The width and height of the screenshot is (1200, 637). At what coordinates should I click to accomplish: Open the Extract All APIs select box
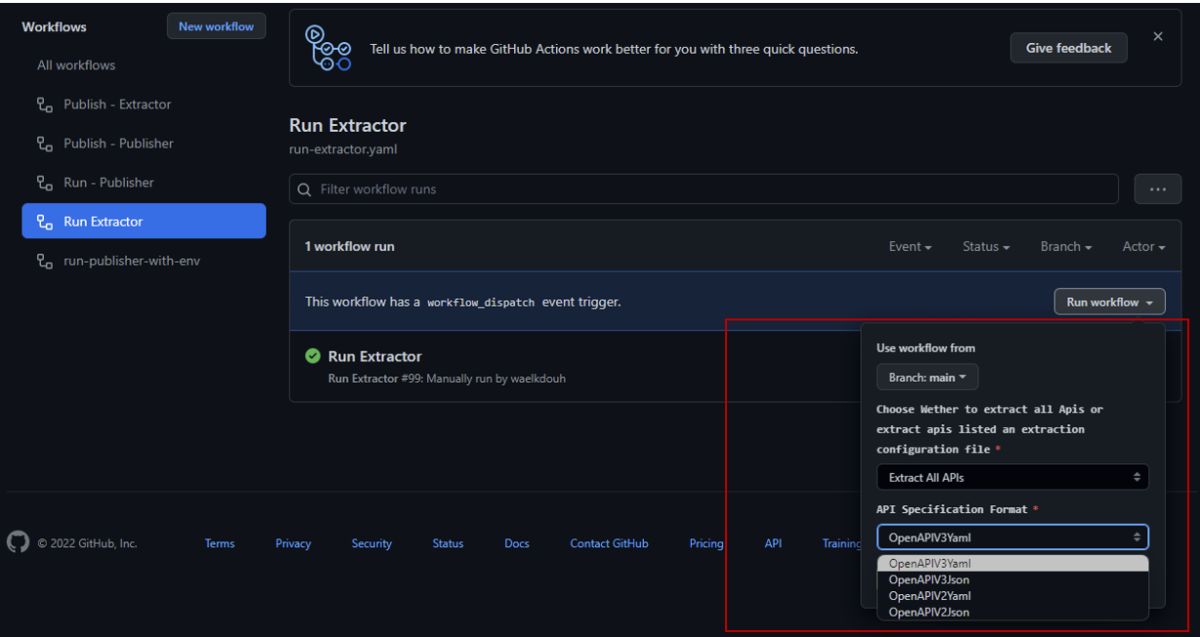(x=1012, y=477)
